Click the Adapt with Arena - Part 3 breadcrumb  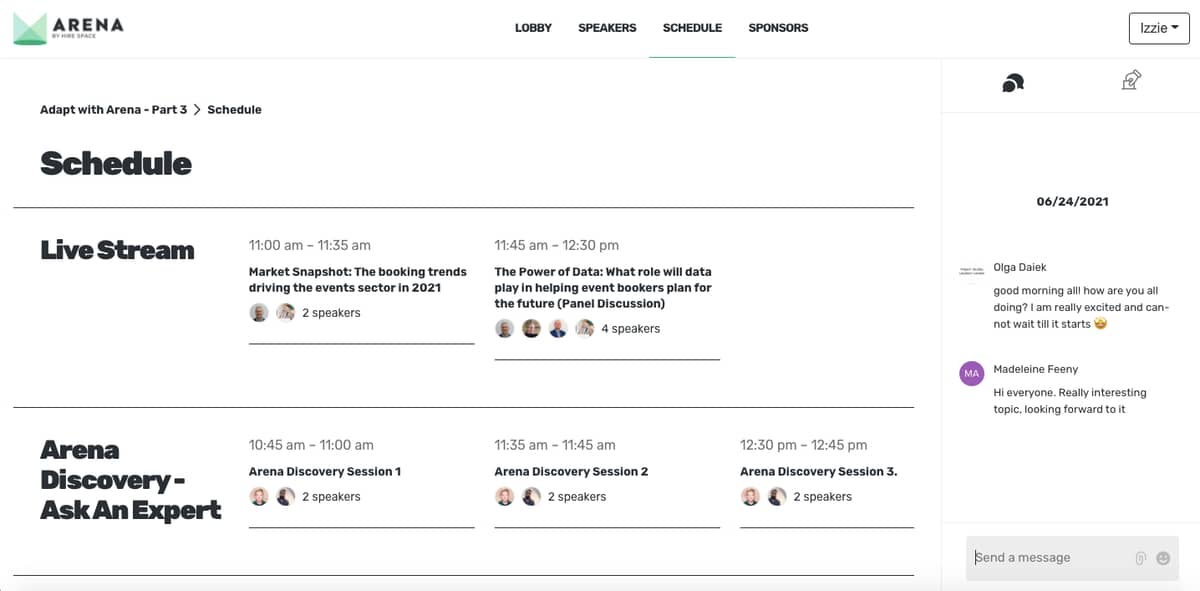[113, 109]
